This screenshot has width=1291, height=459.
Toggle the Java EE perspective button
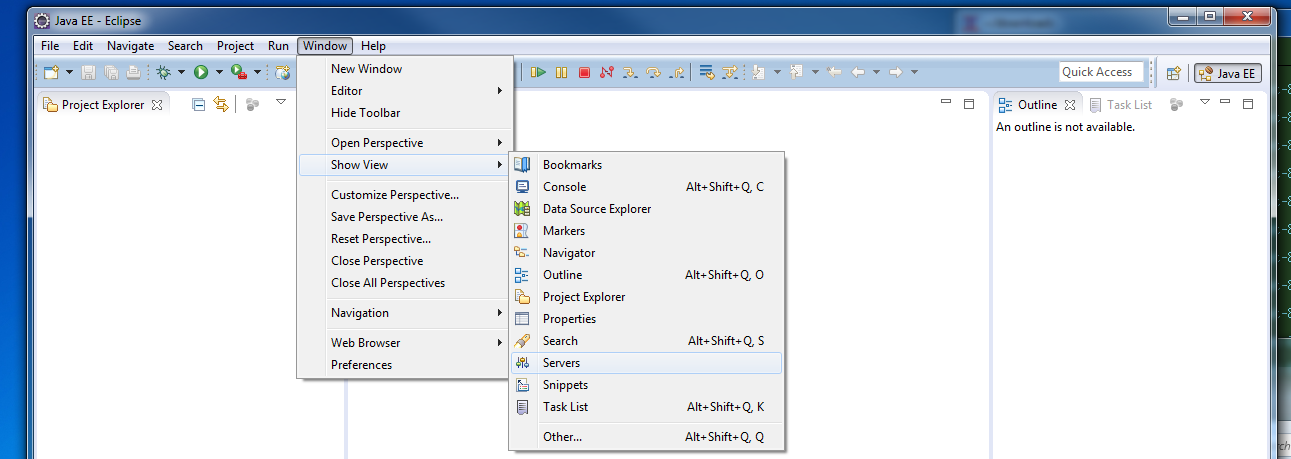coord(1228,73)
